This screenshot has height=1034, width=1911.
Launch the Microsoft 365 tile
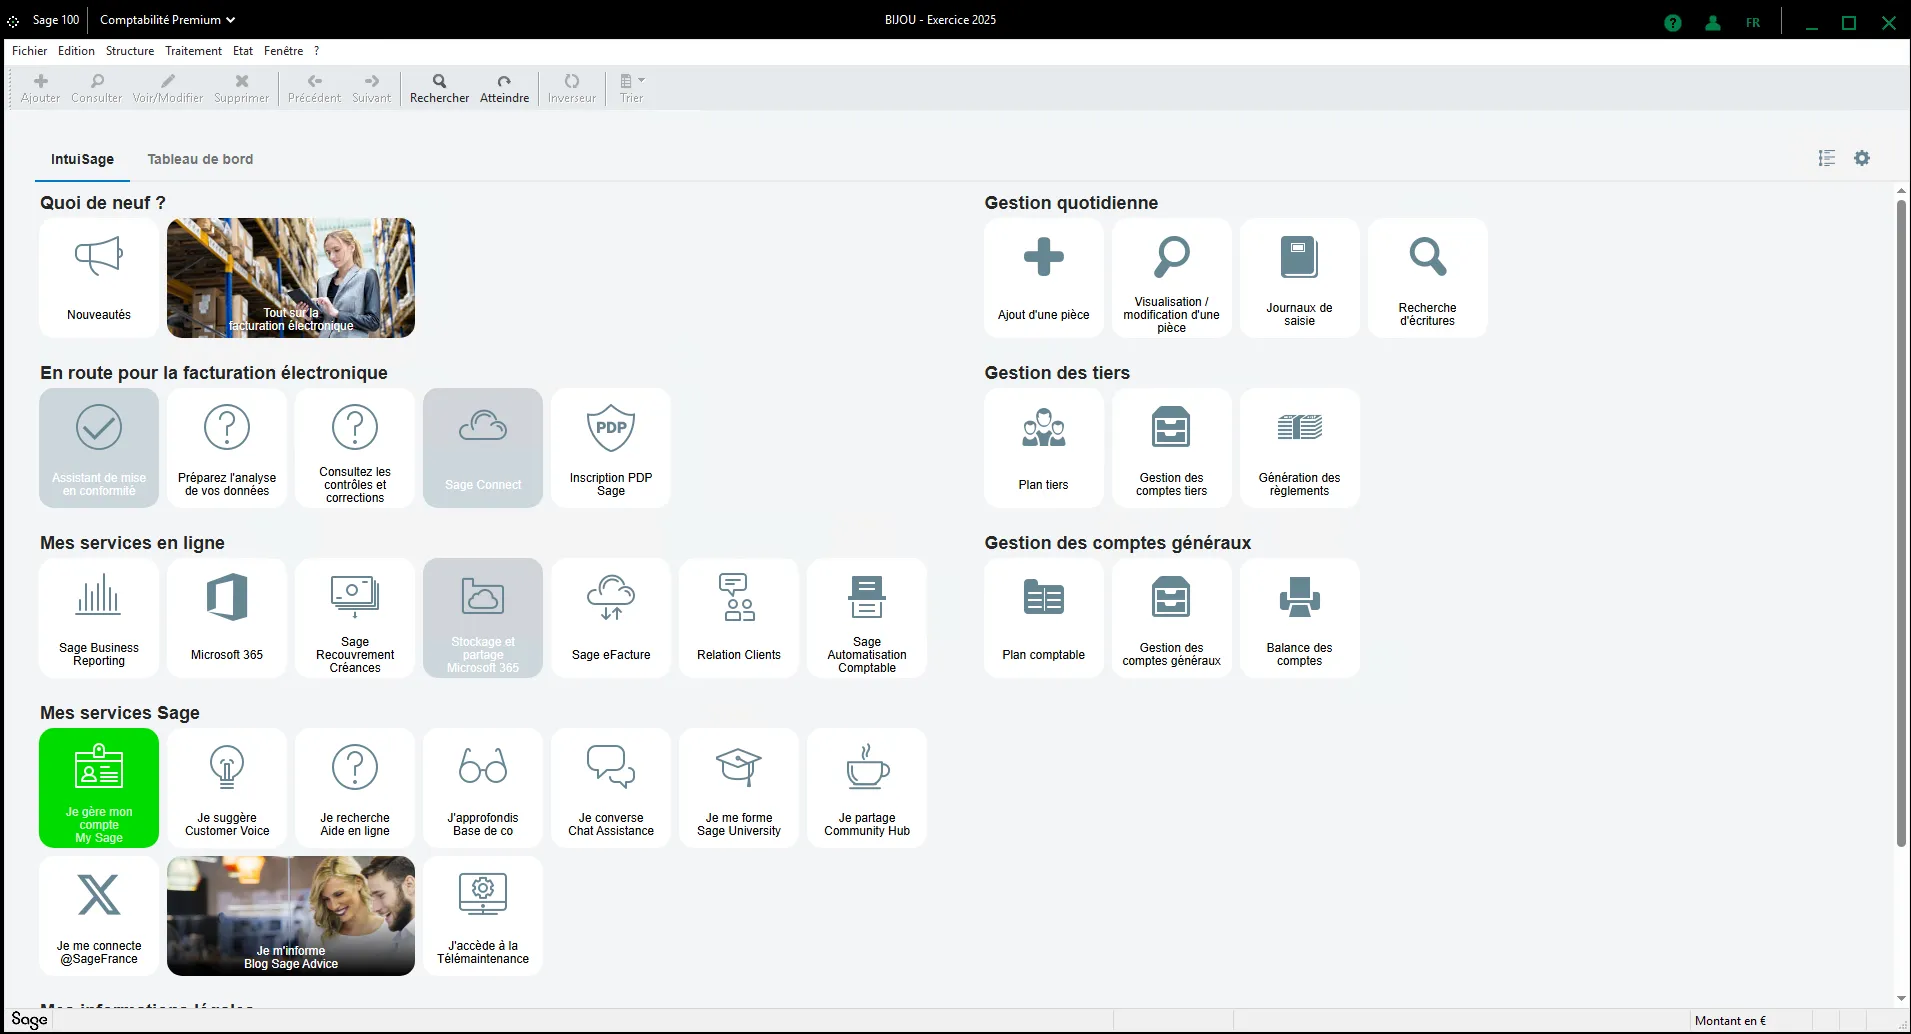pyautogui.click(x=227, y=618)
